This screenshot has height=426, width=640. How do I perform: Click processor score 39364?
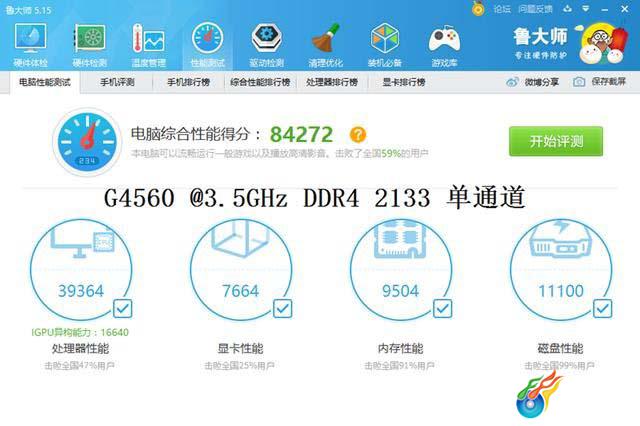tap(81, 291)
